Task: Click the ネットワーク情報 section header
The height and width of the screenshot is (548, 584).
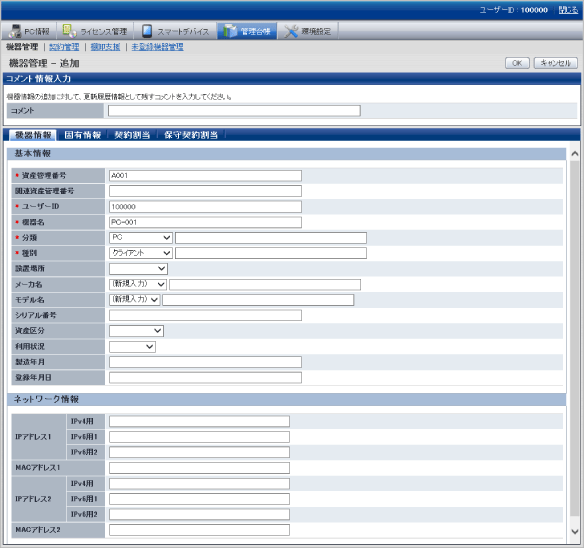Action: (x=286, y=399)
